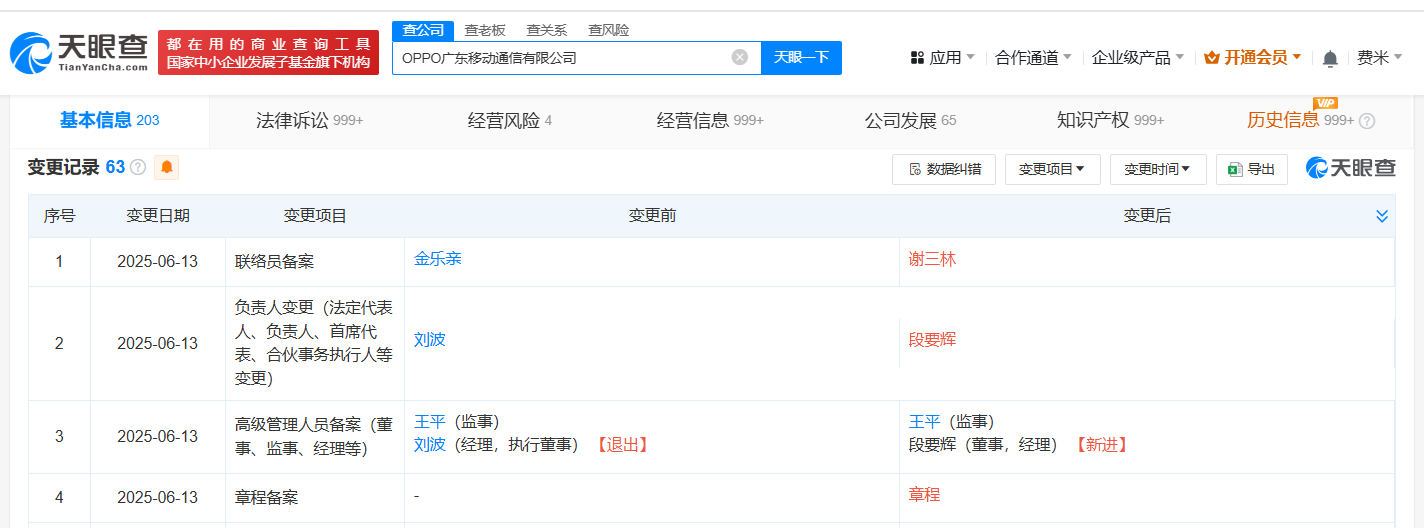Click the orange change-record alert bell
The height and width of the screenshot is (528, 1424).
pyautogui.click(x=167, y=167)
